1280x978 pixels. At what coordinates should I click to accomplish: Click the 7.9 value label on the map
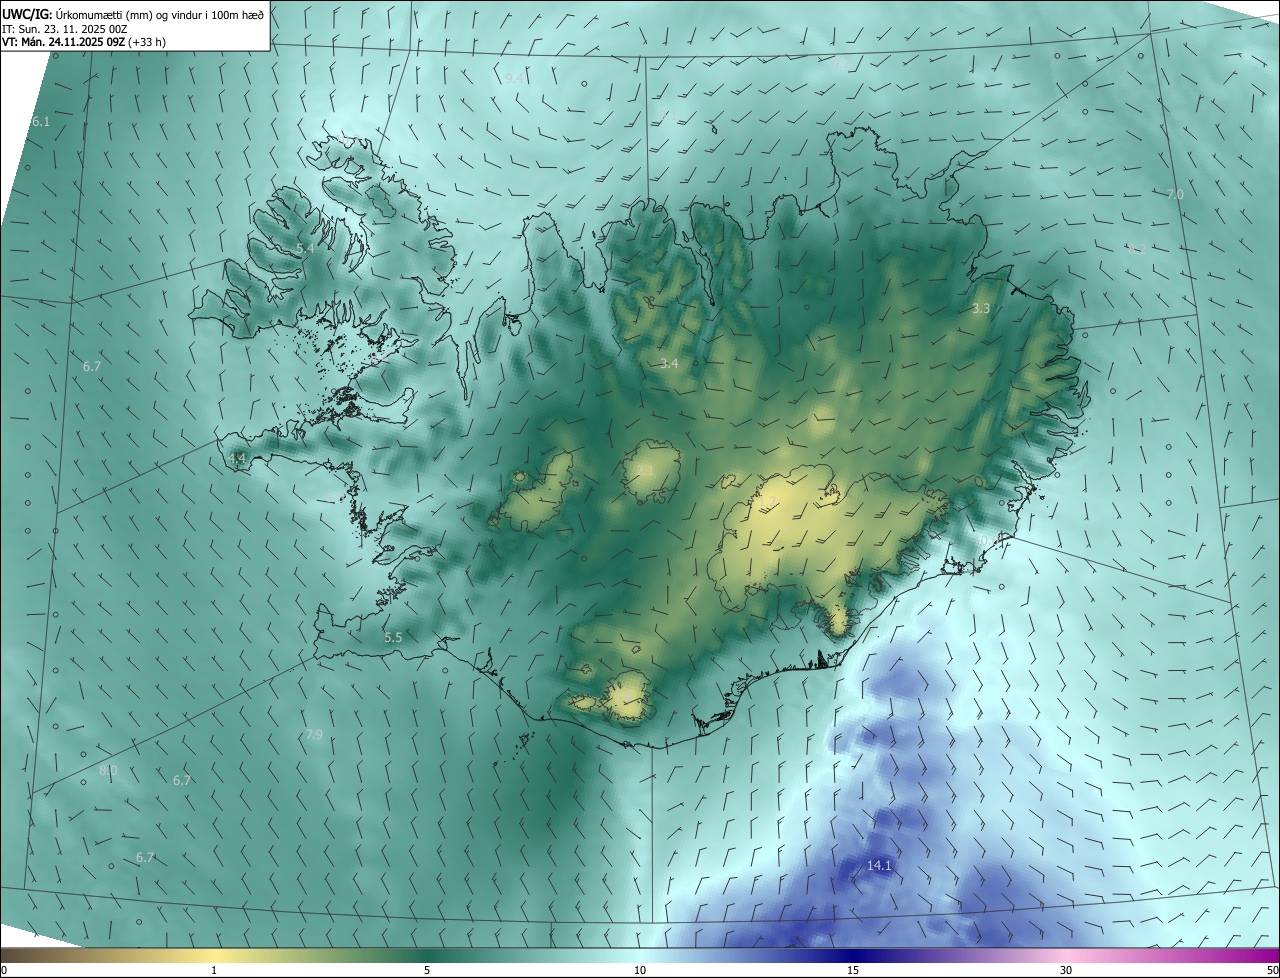[314, 734]
